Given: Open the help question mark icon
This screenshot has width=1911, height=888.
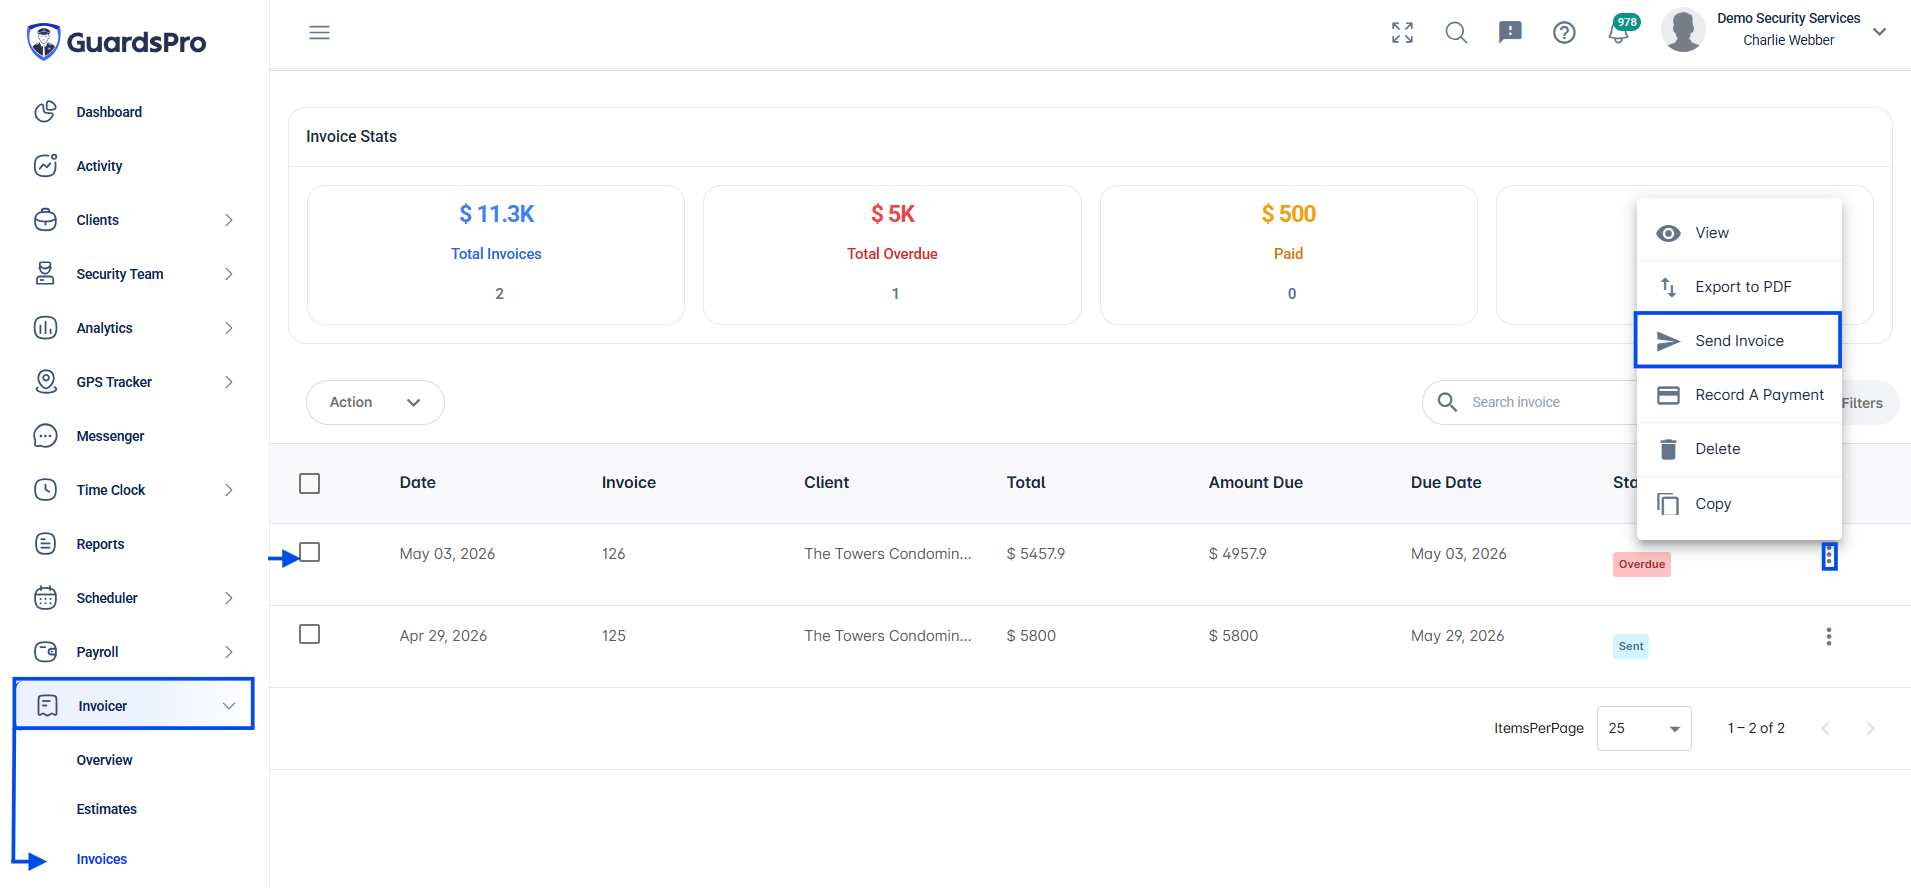Looking at the screenshot, I should tap(1564, 33).
